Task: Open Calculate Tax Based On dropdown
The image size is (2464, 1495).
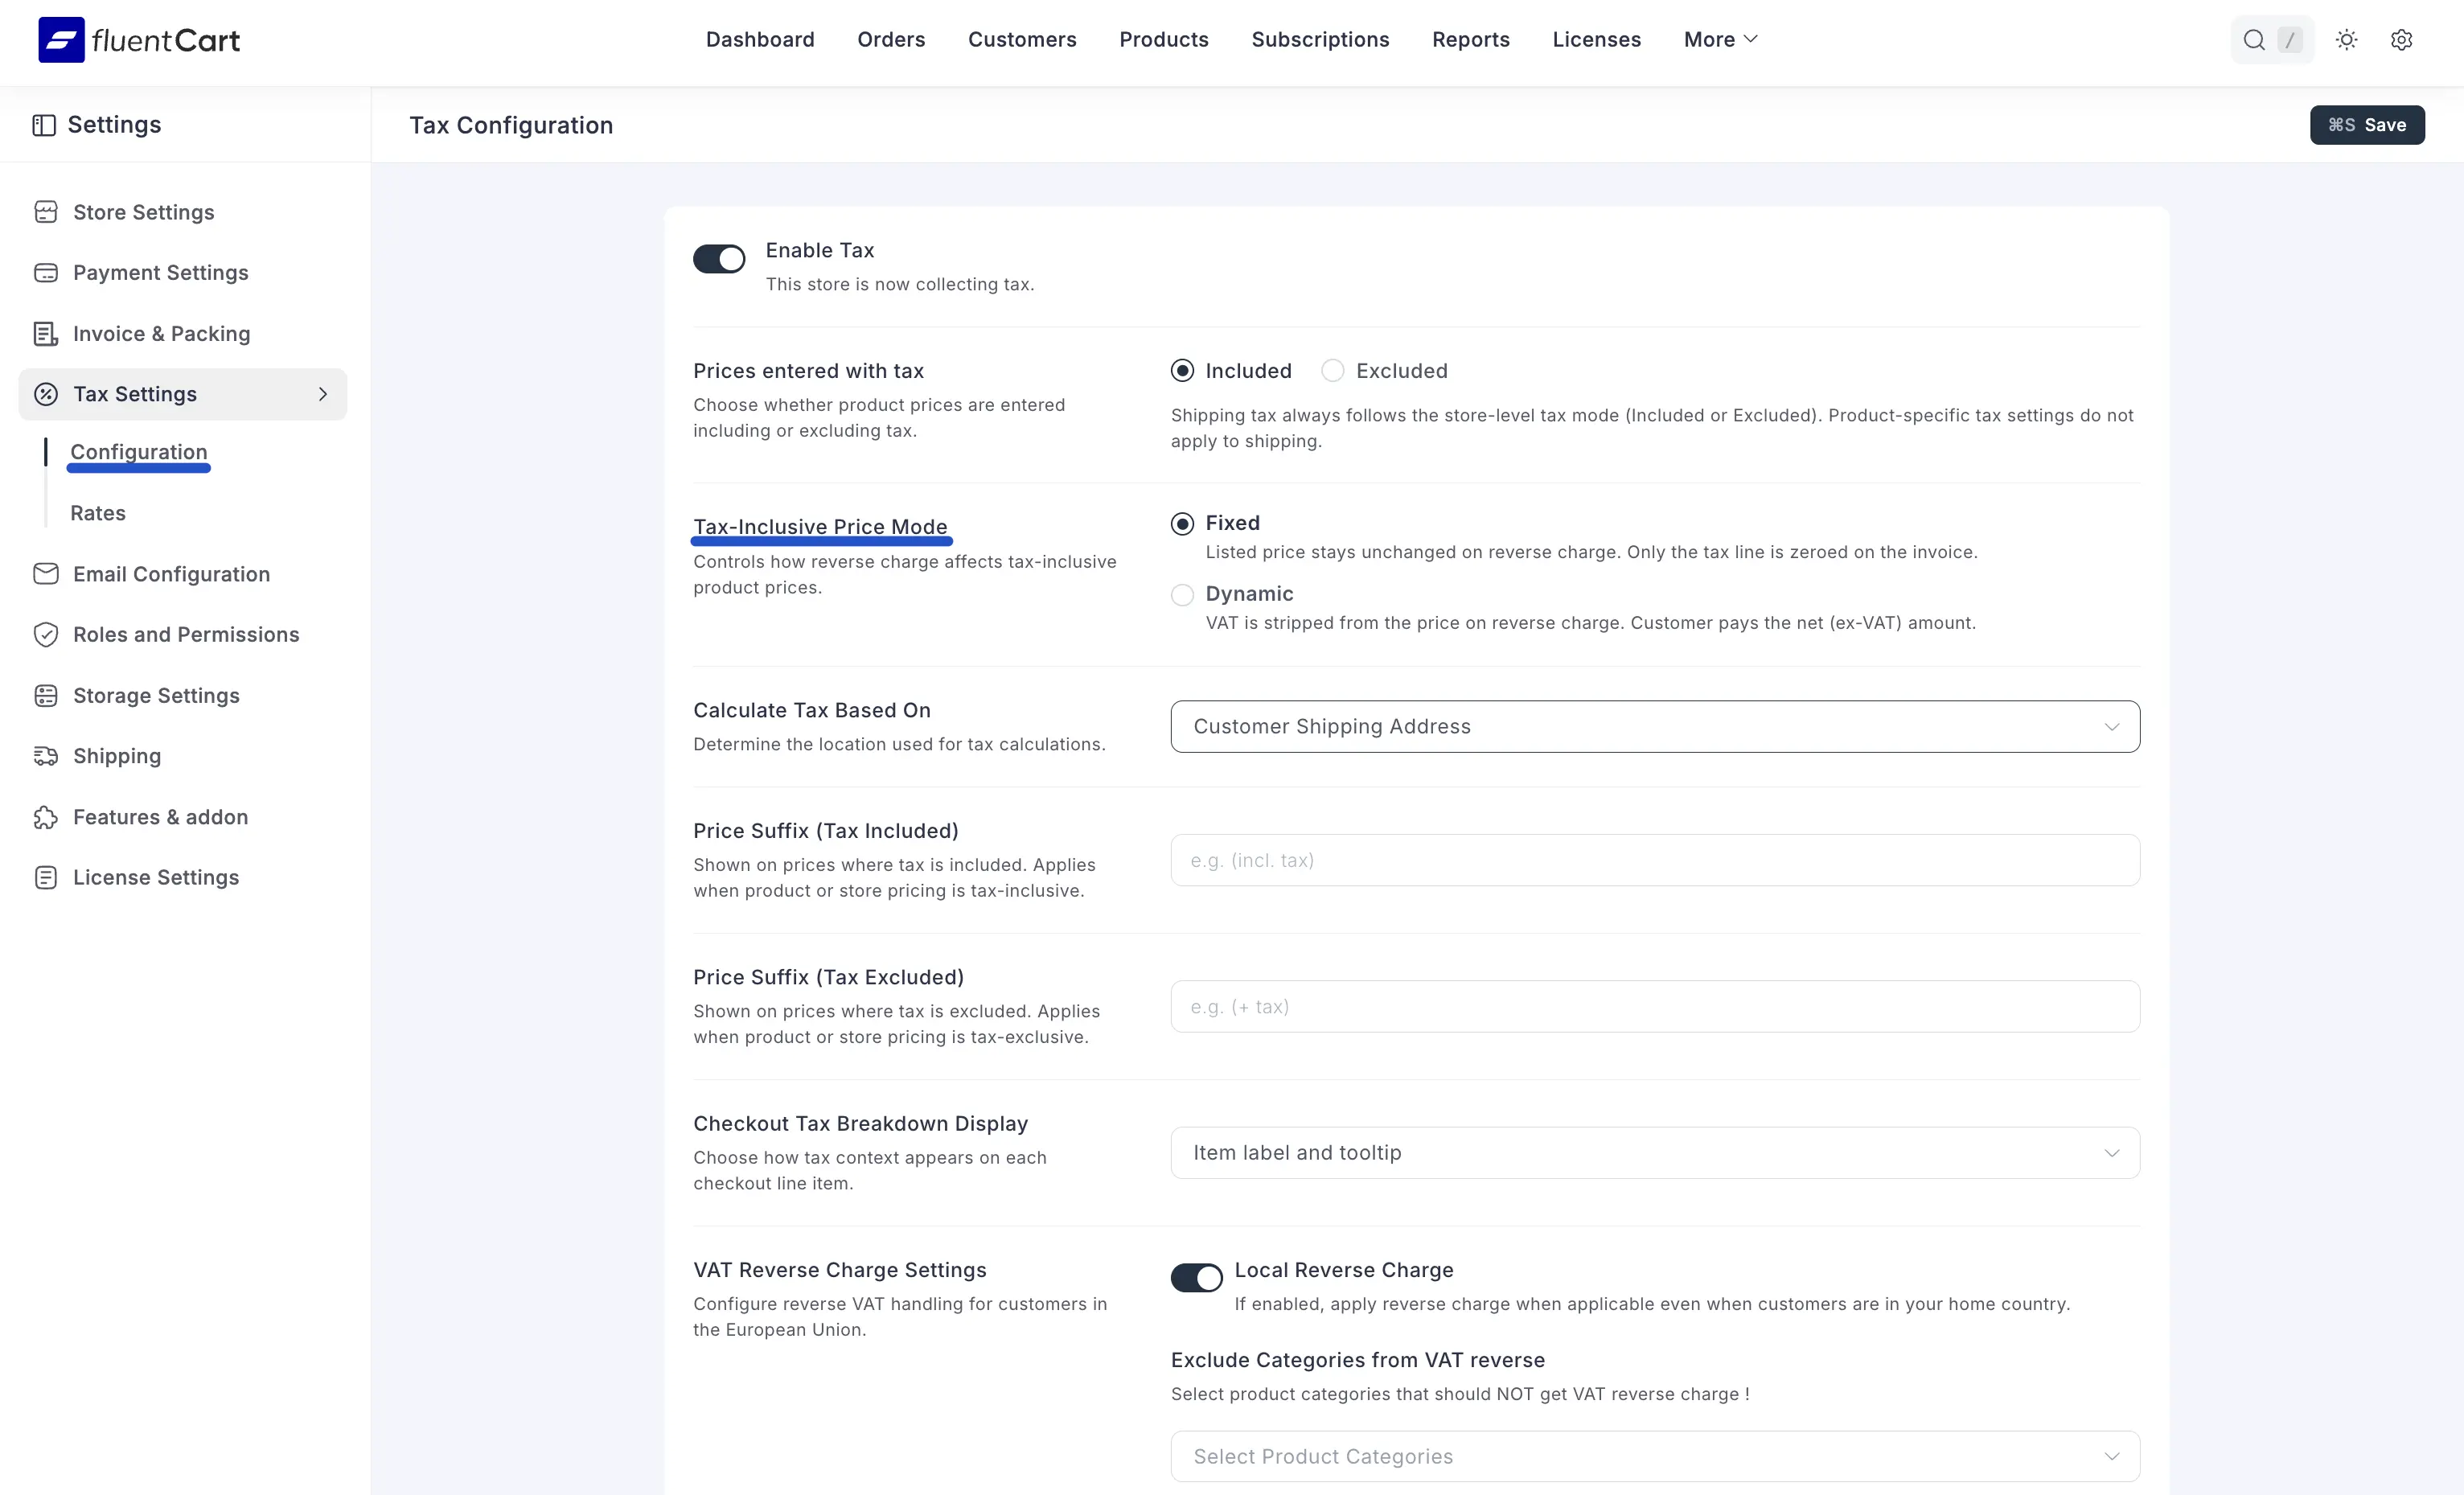Action: (x=1655, y=727)
